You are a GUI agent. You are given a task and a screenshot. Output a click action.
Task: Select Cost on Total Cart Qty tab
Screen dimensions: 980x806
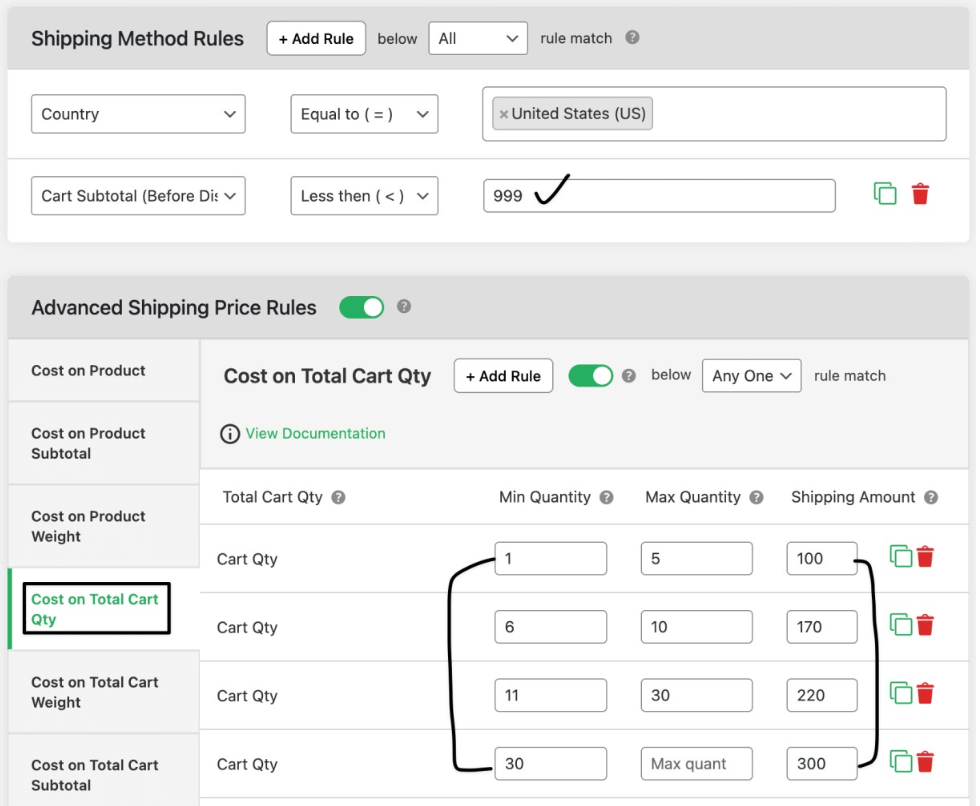point(104,609)
